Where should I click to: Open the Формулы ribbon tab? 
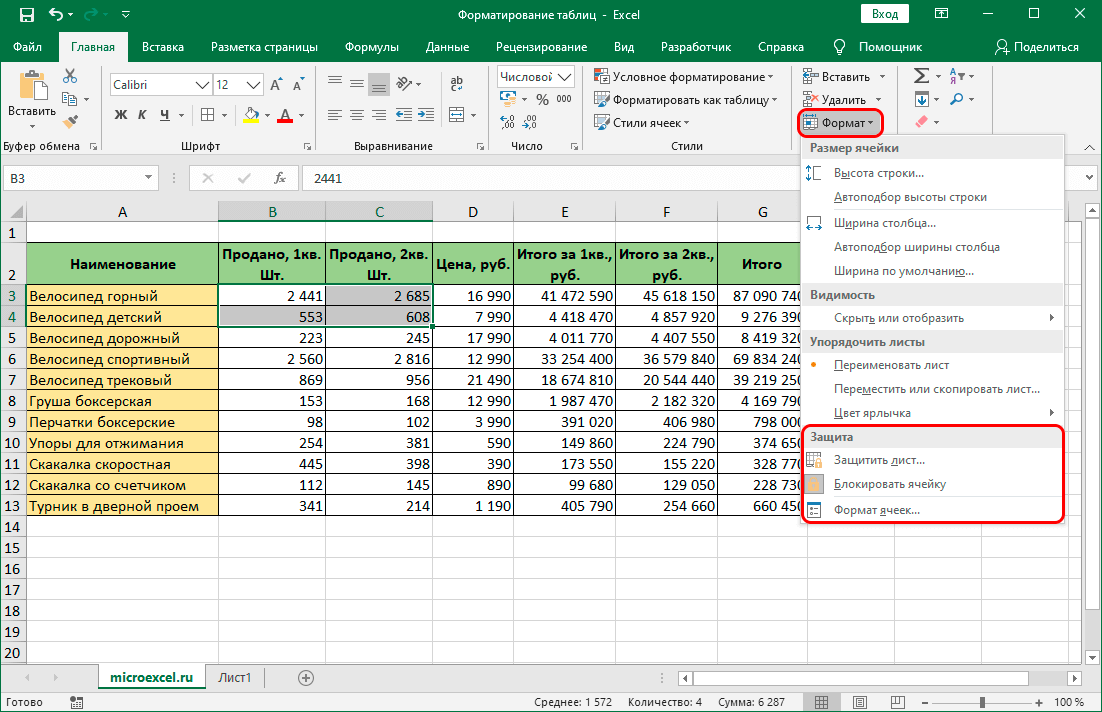[371, 47]
